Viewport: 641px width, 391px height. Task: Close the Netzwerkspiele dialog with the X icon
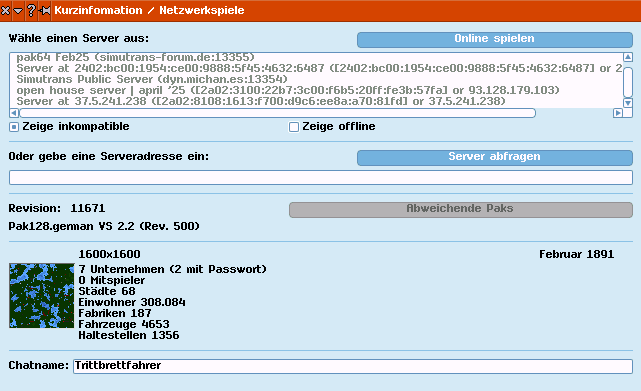coord(5,11)
